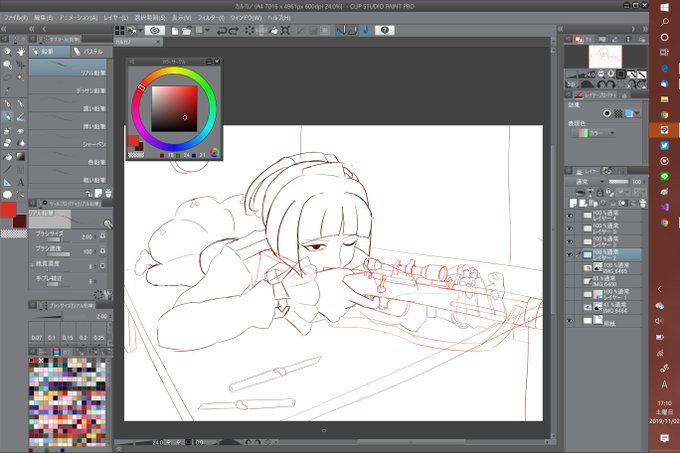Select the auto select magic wand tool
680x453 pixels.
[20, 78]
